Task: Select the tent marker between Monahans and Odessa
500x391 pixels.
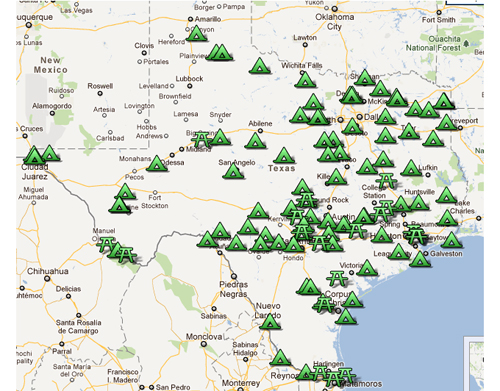Action: pos(157,164)
